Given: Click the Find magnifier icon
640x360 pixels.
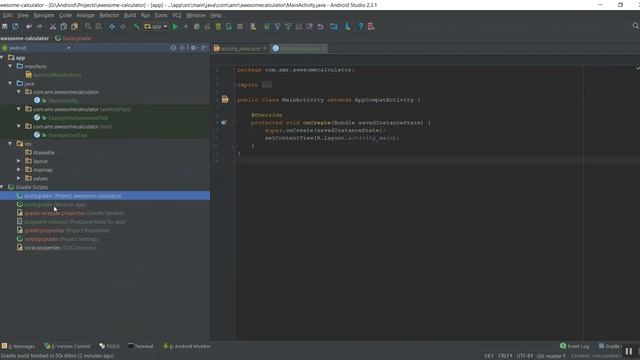Looking at the screenshot, I should 88,27.
